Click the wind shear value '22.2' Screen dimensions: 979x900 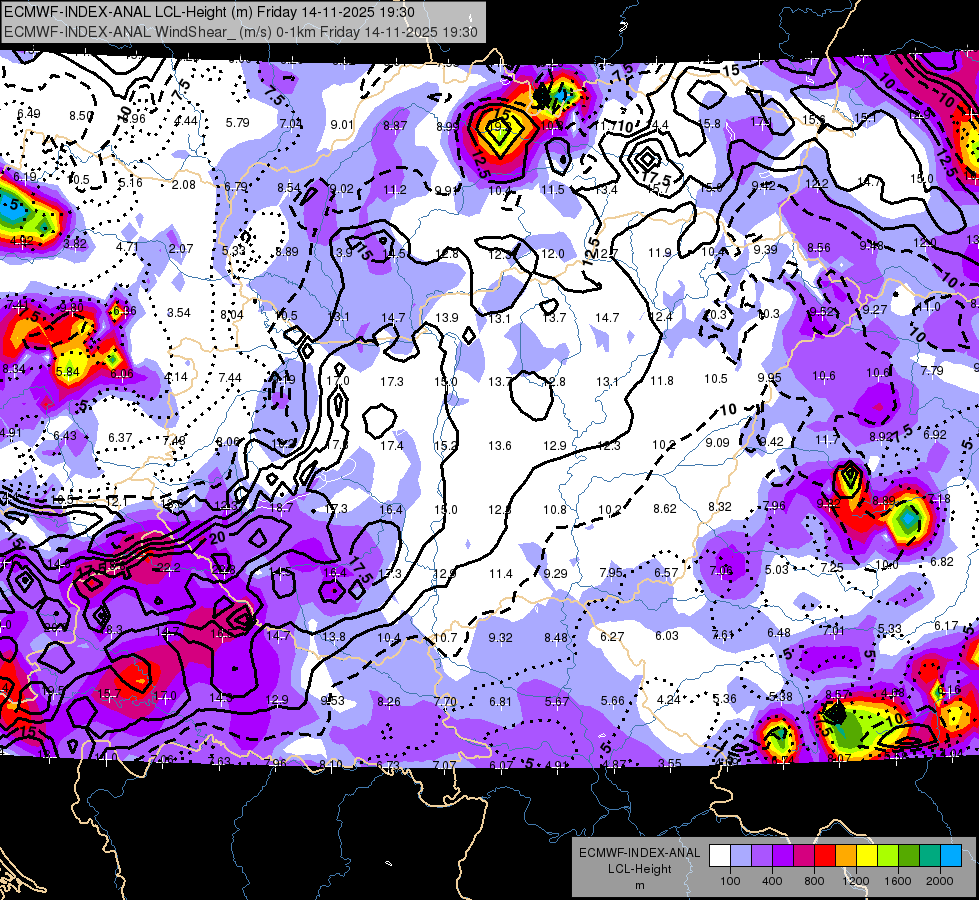(168, 567)
